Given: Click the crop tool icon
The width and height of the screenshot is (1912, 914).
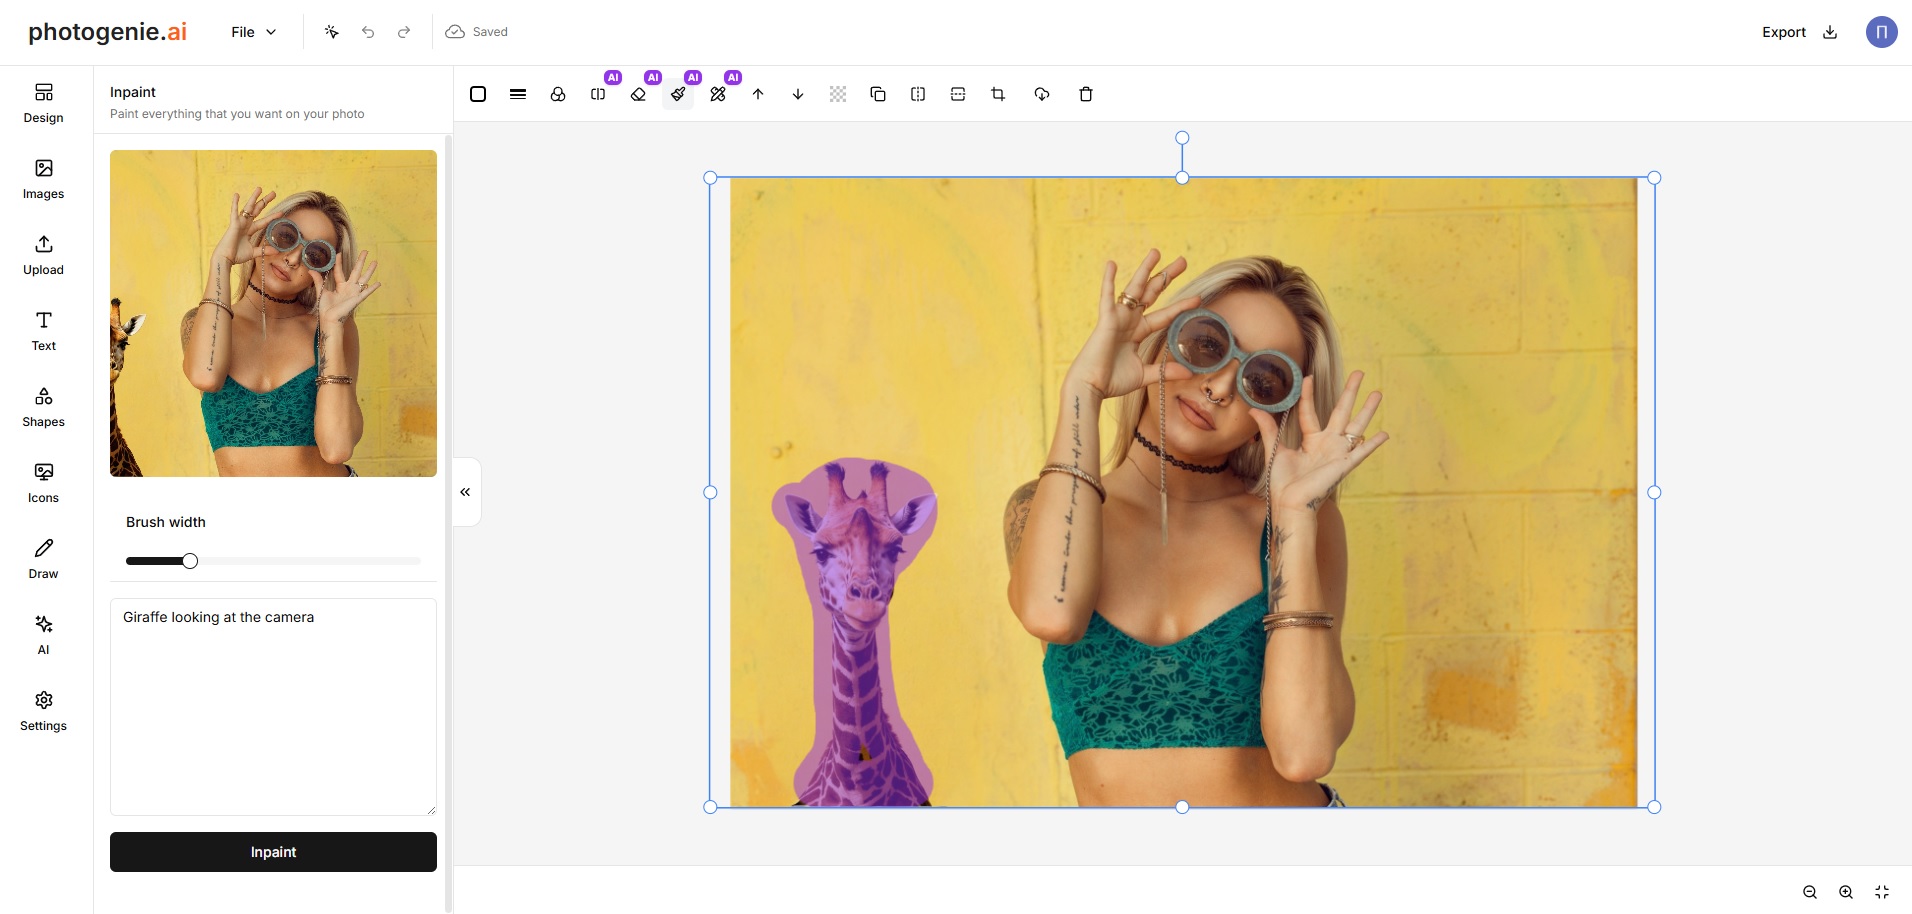Looking at the screenshot, I should [998, 94].
